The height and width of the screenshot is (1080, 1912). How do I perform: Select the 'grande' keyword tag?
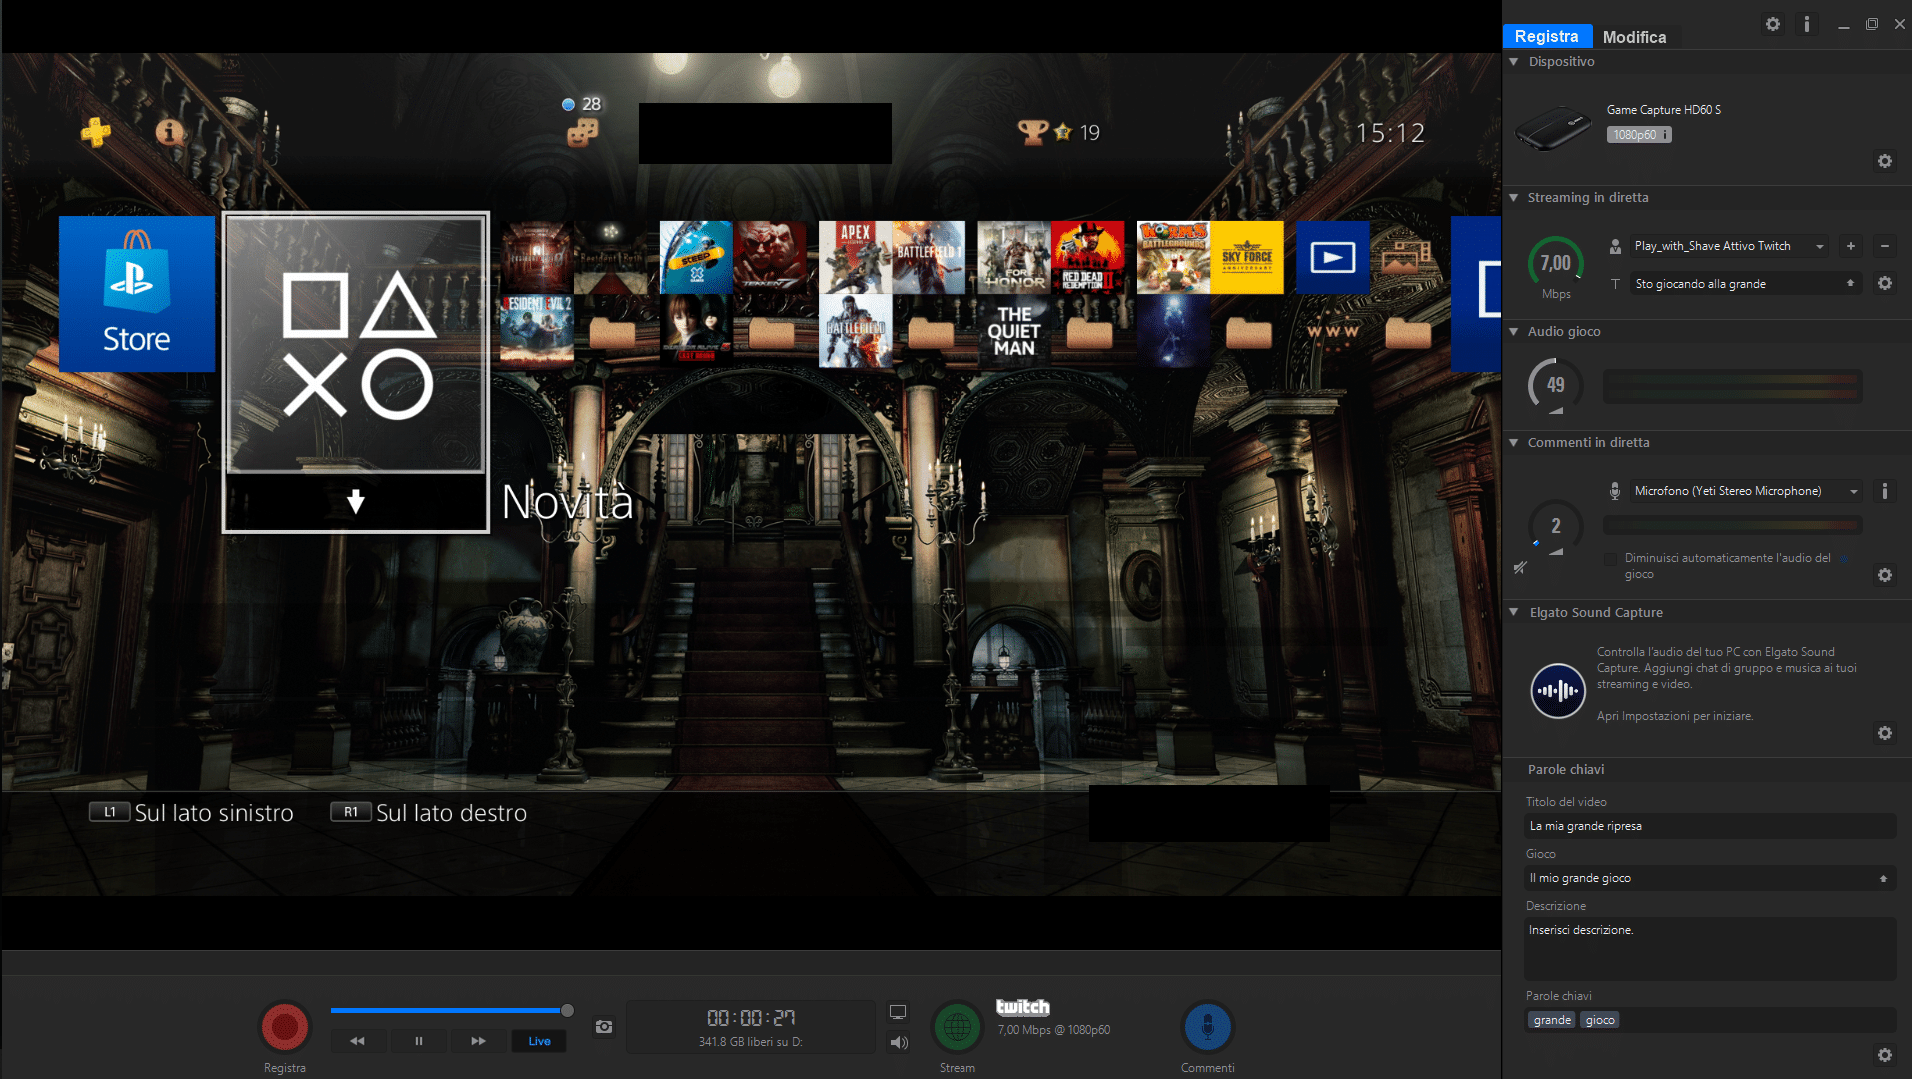[x=1551, y=1020]
